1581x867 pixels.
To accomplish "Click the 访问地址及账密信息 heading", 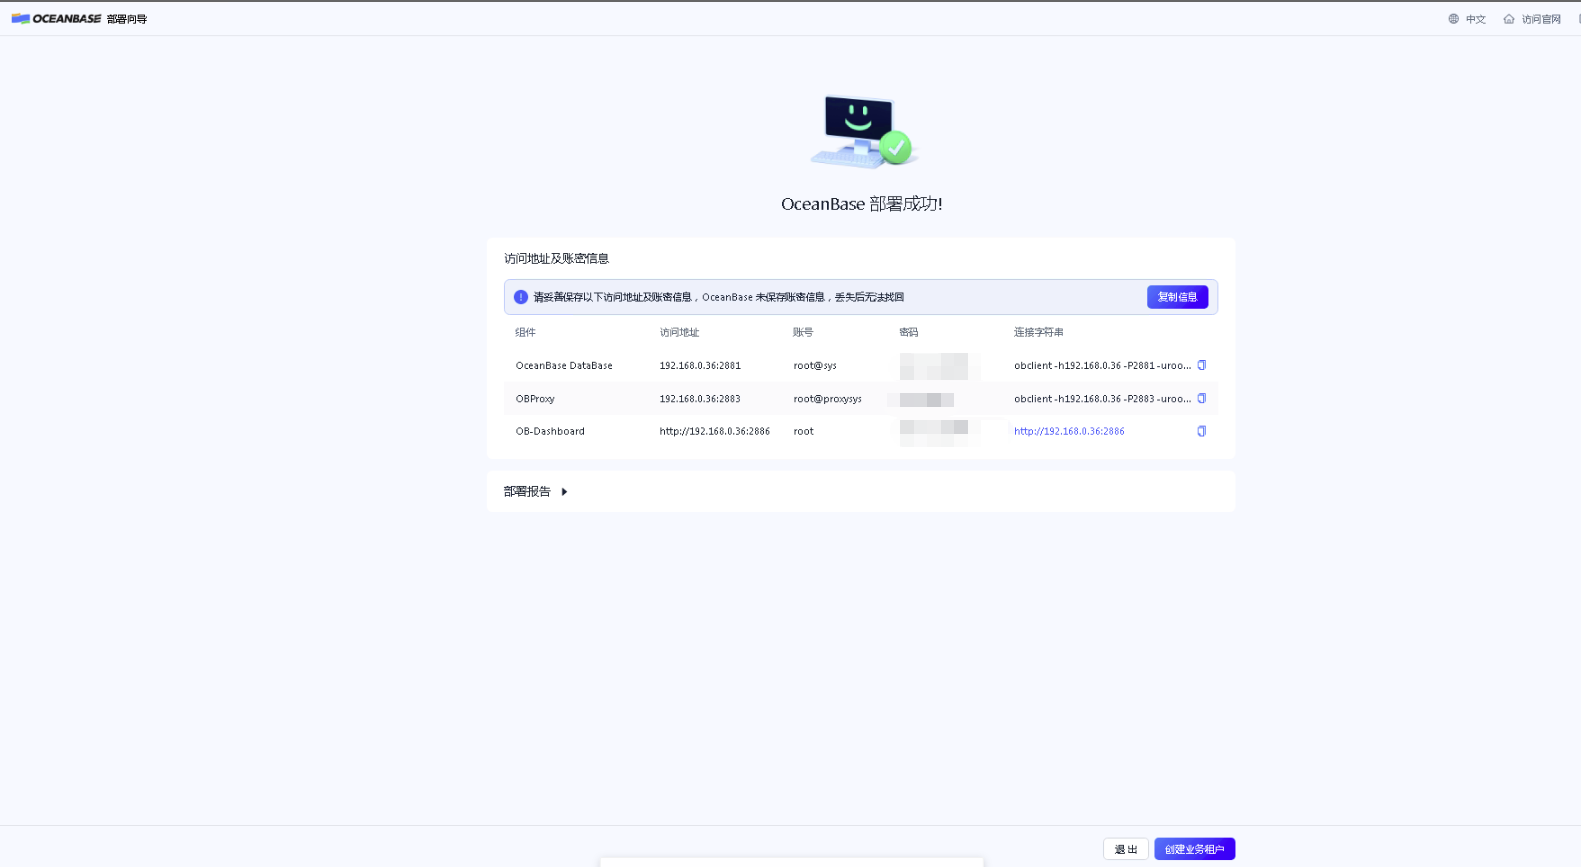I will point(556,258).
